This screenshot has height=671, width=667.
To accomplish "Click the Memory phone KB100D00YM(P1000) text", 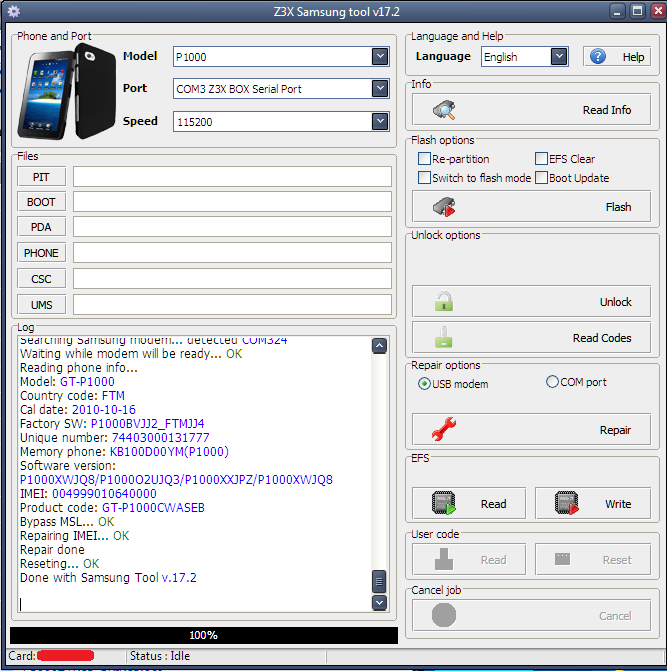I will (x=169, y=451).
